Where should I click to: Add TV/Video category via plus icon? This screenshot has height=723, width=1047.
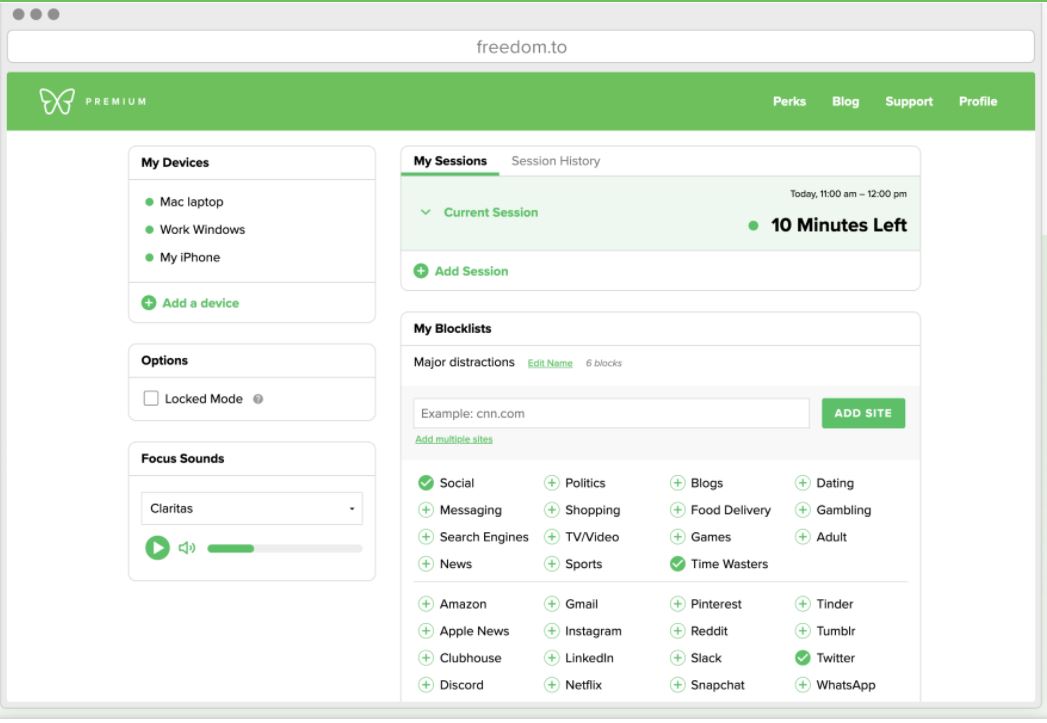tap(552, 537)
